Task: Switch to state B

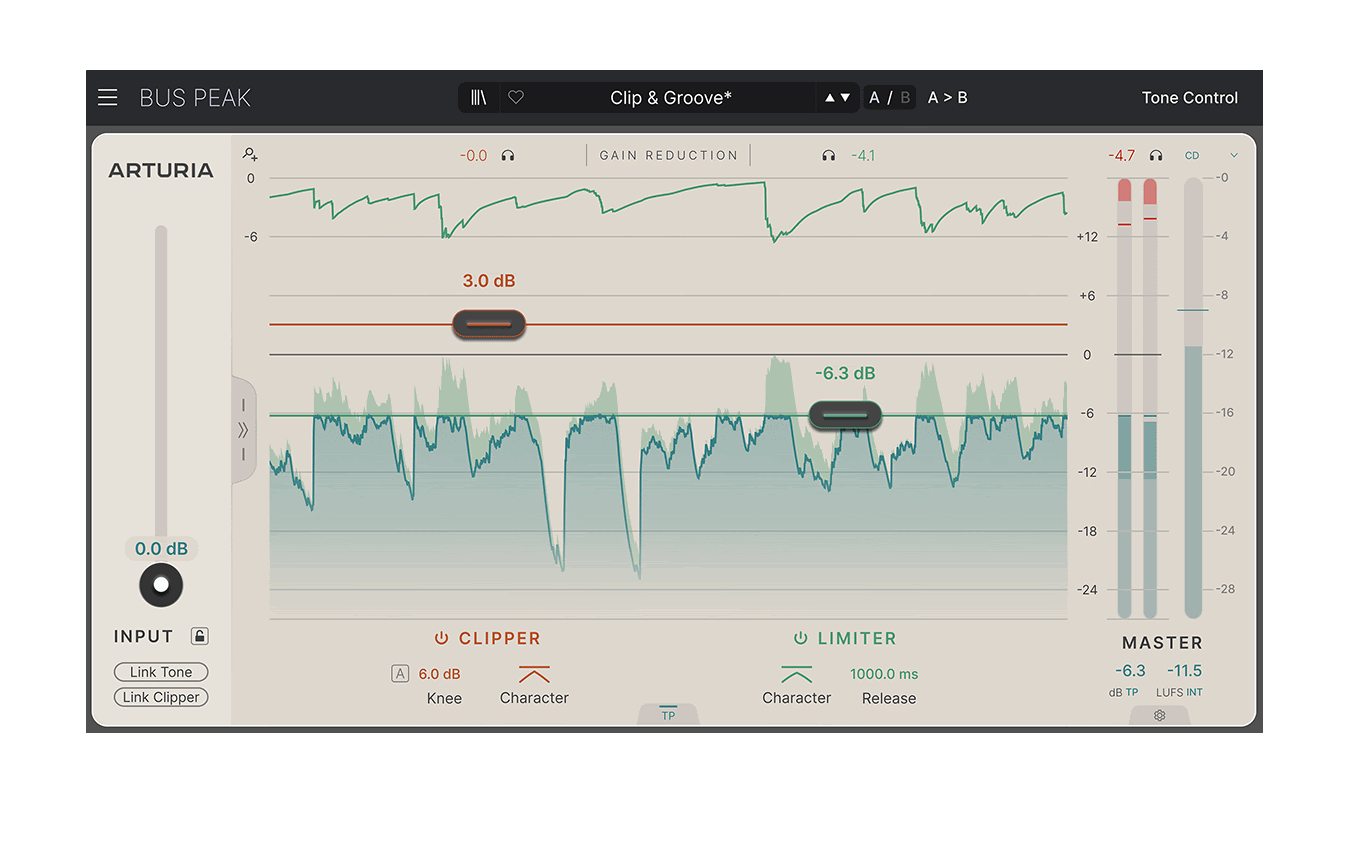Action: 905,97
